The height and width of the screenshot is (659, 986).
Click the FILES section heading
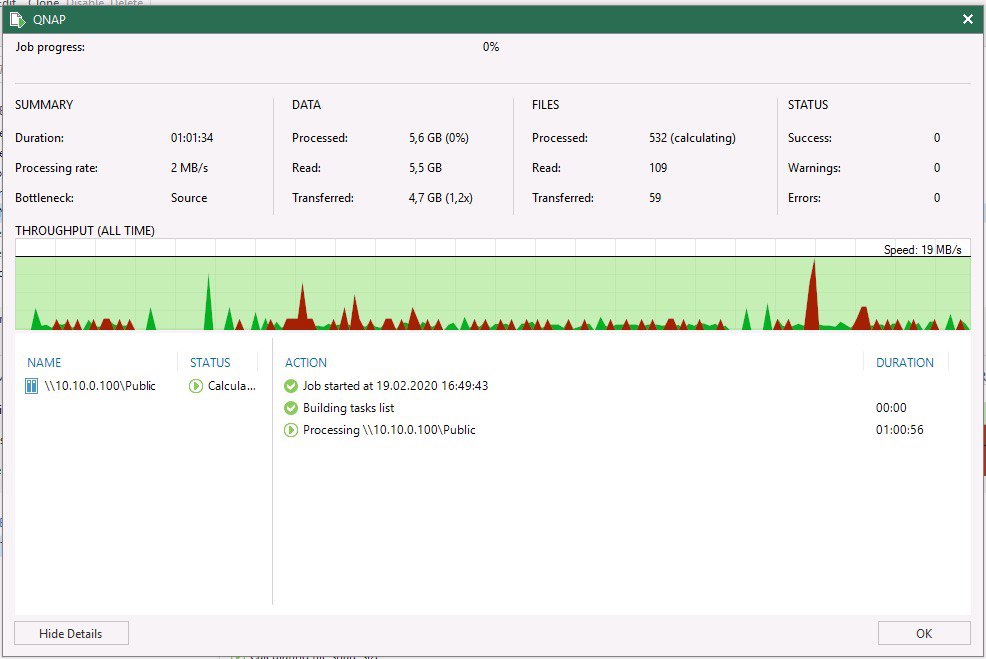545,104
